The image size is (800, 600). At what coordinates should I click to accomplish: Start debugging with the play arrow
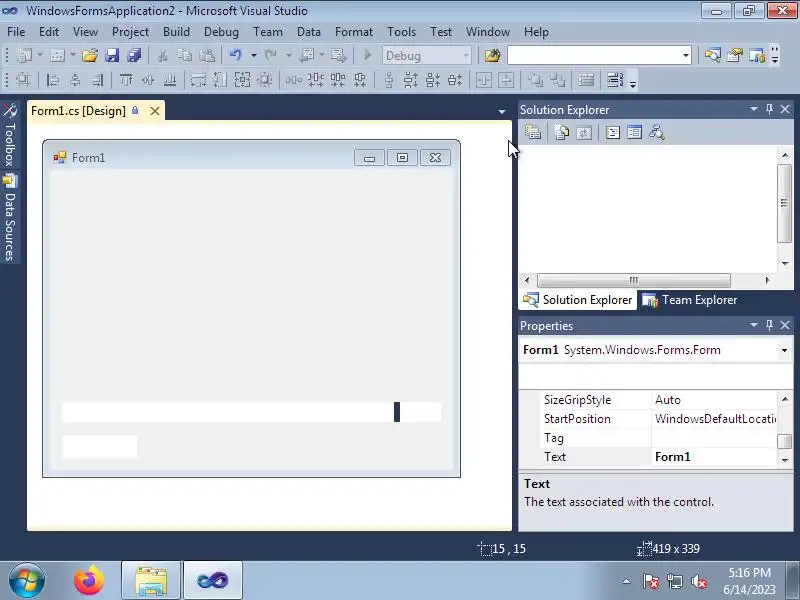click(367, 55)
